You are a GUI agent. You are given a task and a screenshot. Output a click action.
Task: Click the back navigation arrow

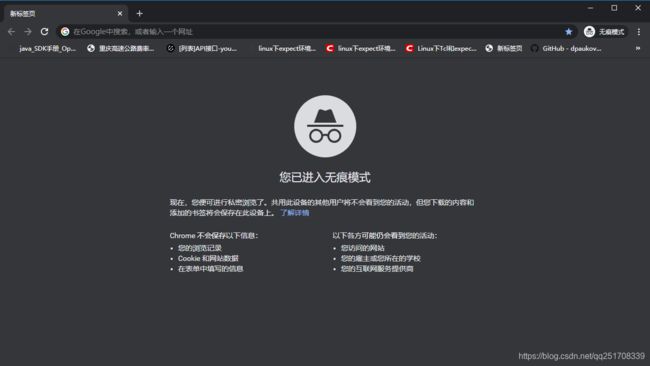tap(11, 32)
